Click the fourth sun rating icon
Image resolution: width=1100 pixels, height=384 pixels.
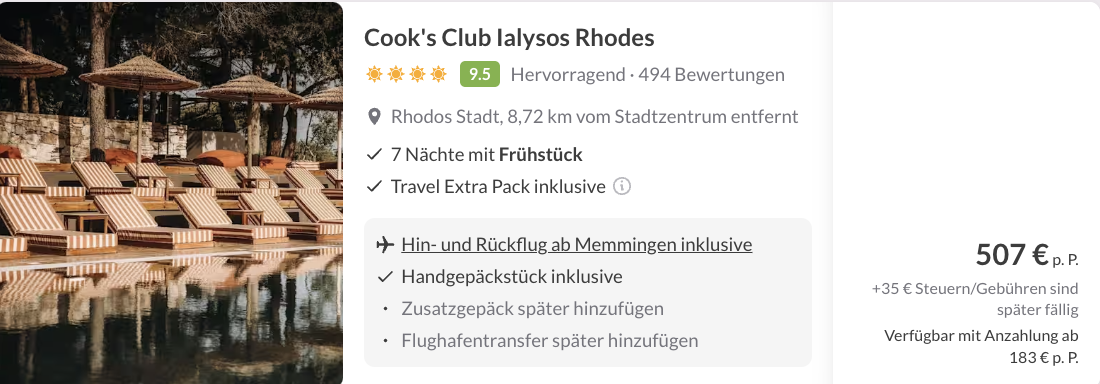coord(439,74)
